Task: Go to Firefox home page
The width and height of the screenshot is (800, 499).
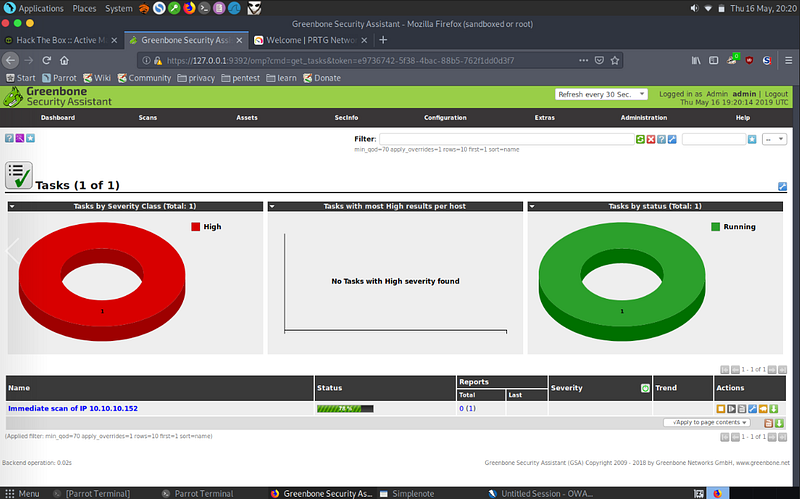Action: click(x=64, y=60)
